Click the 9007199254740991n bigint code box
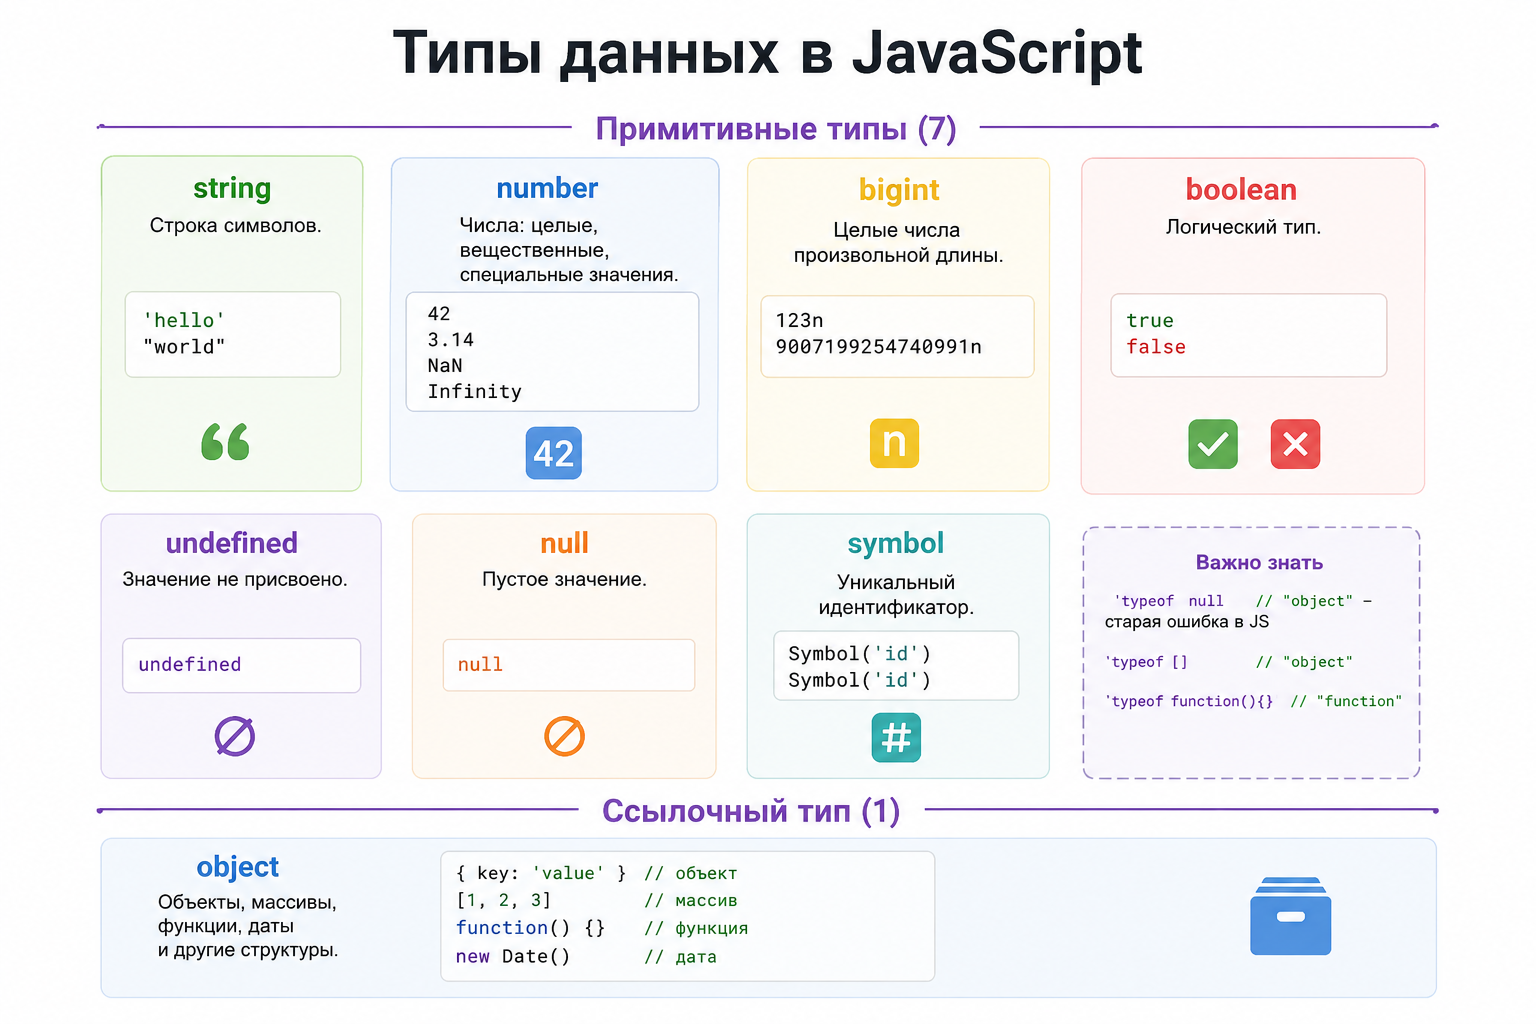Screen dimensions: 1536x1024 pyautogui.click(x=897, y=336)
